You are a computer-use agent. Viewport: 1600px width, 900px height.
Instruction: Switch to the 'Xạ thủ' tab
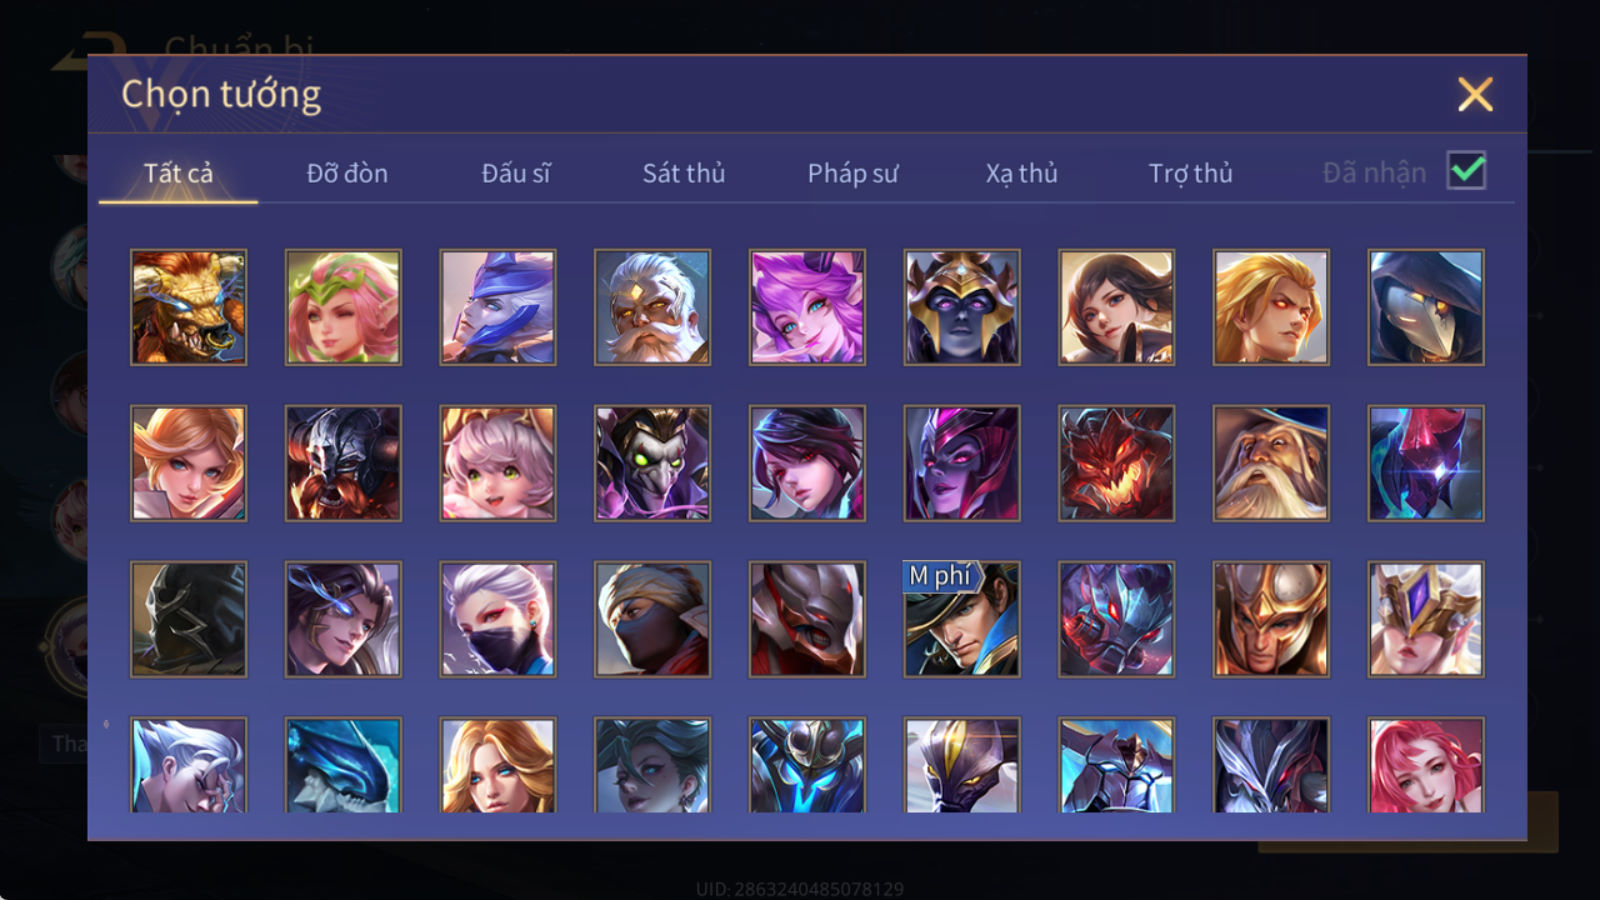point(1021,173)
